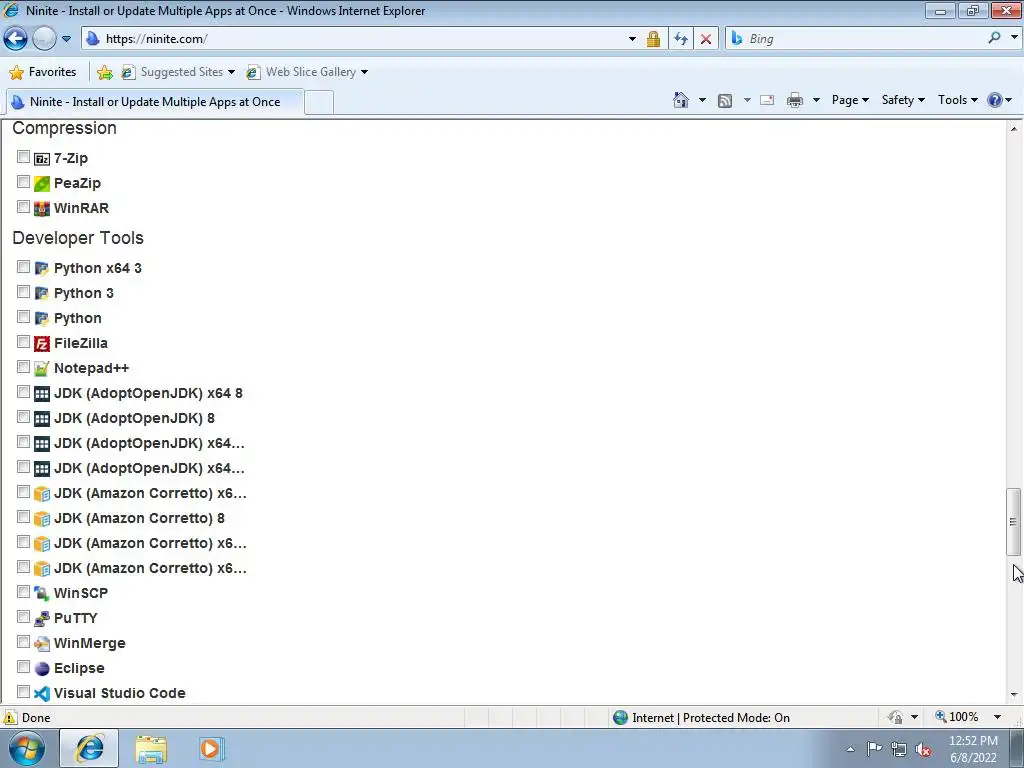Tick the Python 3 checkbox
Screen dimensions: 1024x768
(24, 292)
